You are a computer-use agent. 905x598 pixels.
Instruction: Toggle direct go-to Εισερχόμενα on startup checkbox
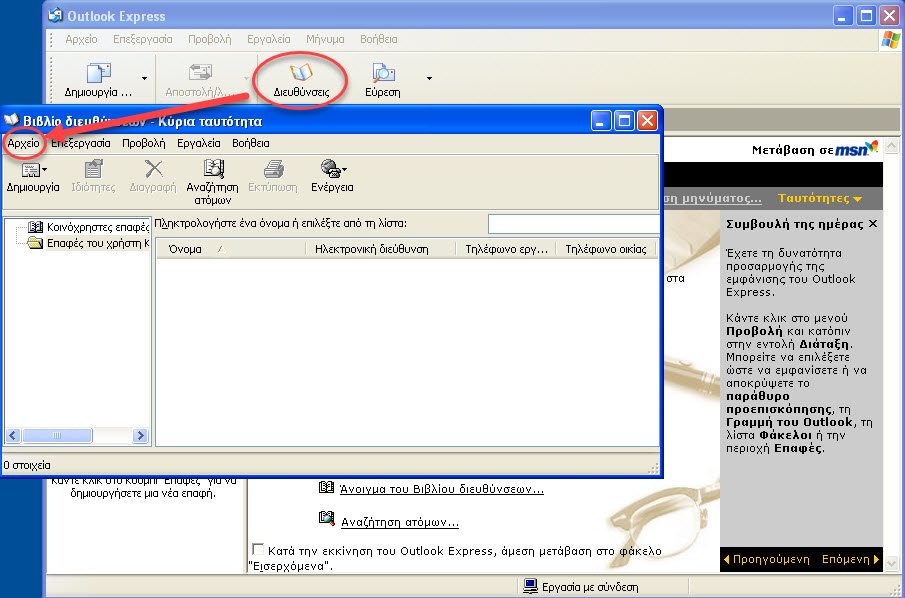point(259,549)
